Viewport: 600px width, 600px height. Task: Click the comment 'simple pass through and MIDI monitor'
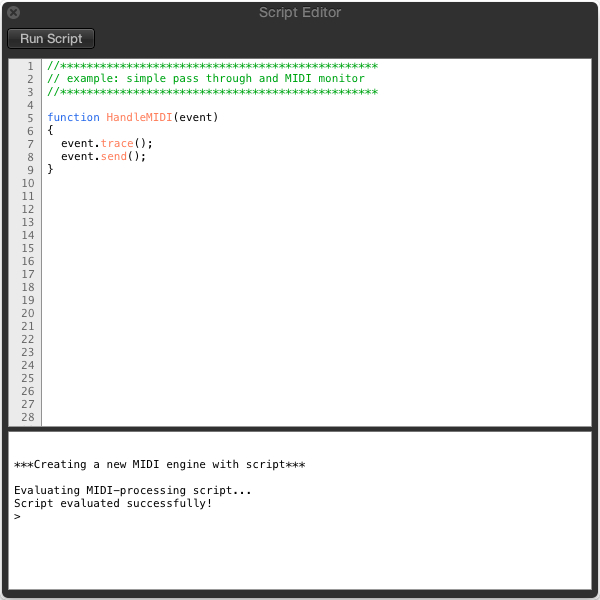pos(215,78)
